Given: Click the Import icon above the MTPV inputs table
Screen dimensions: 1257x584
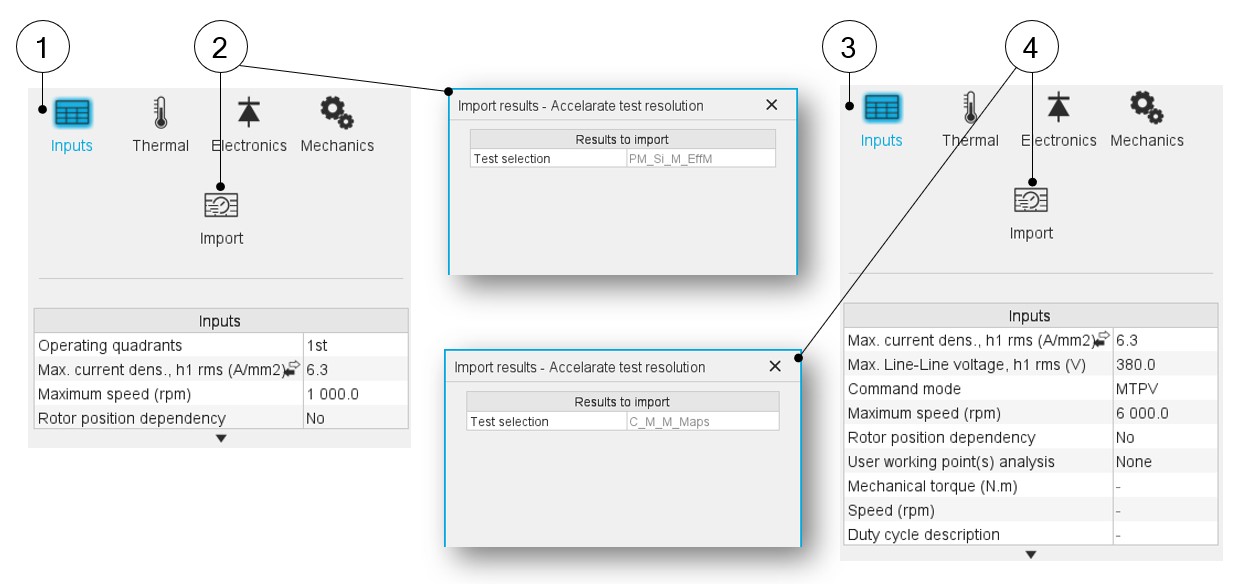Looking at the screenshot, I should tap(1031, 200).
